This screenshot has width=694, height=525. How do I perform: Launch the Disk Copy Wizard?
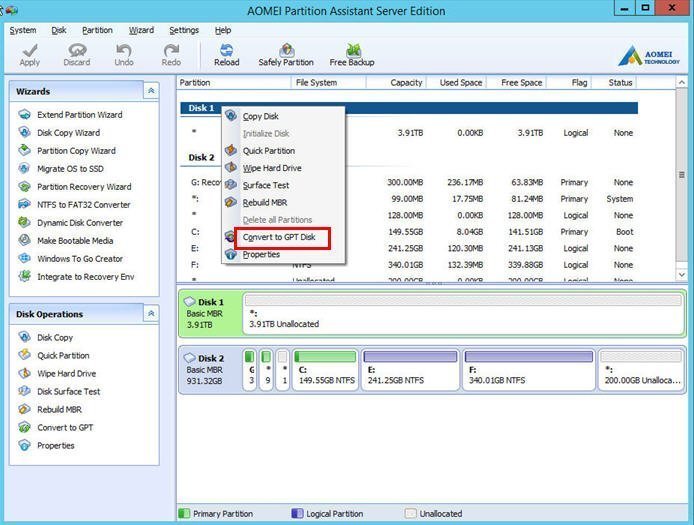[x=59, y=133]
